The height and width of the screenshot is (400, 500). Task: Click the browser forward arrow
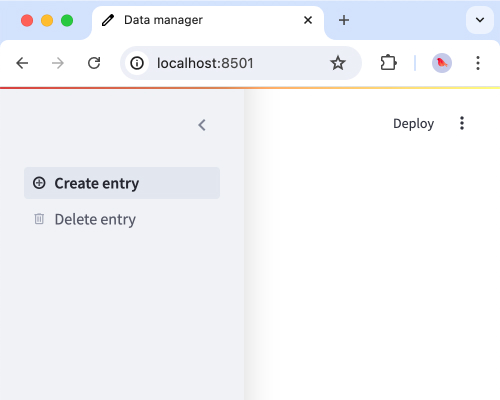[x=58, y=63]
